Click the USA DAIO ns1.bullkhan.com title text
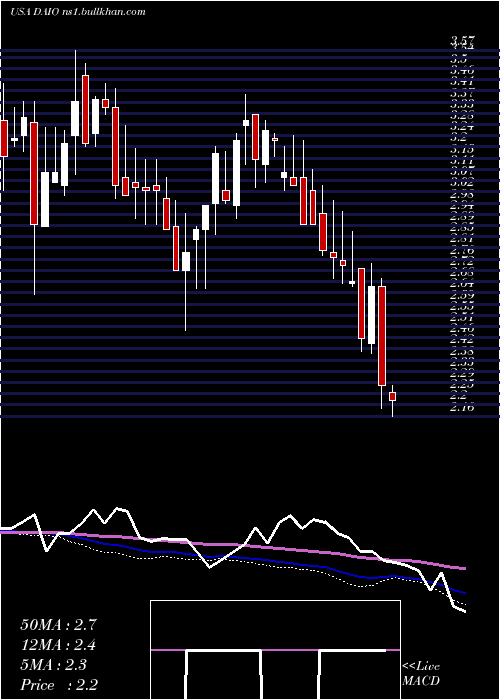 point(78,12)
